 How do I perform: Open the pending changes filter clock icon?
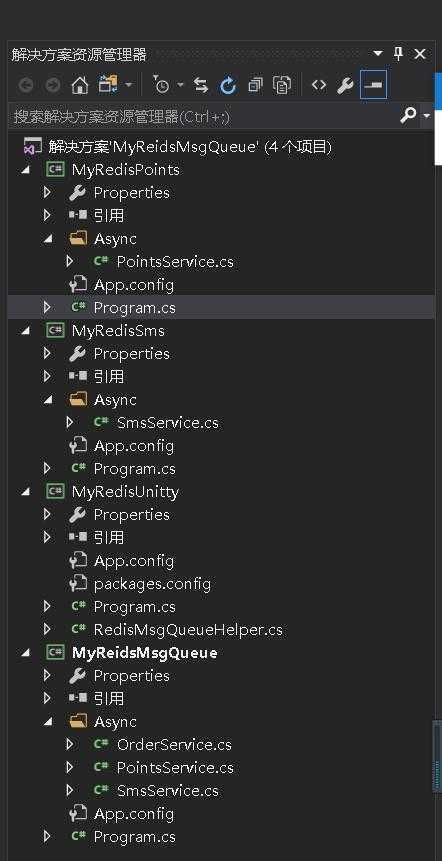click(x=161, y=85)
